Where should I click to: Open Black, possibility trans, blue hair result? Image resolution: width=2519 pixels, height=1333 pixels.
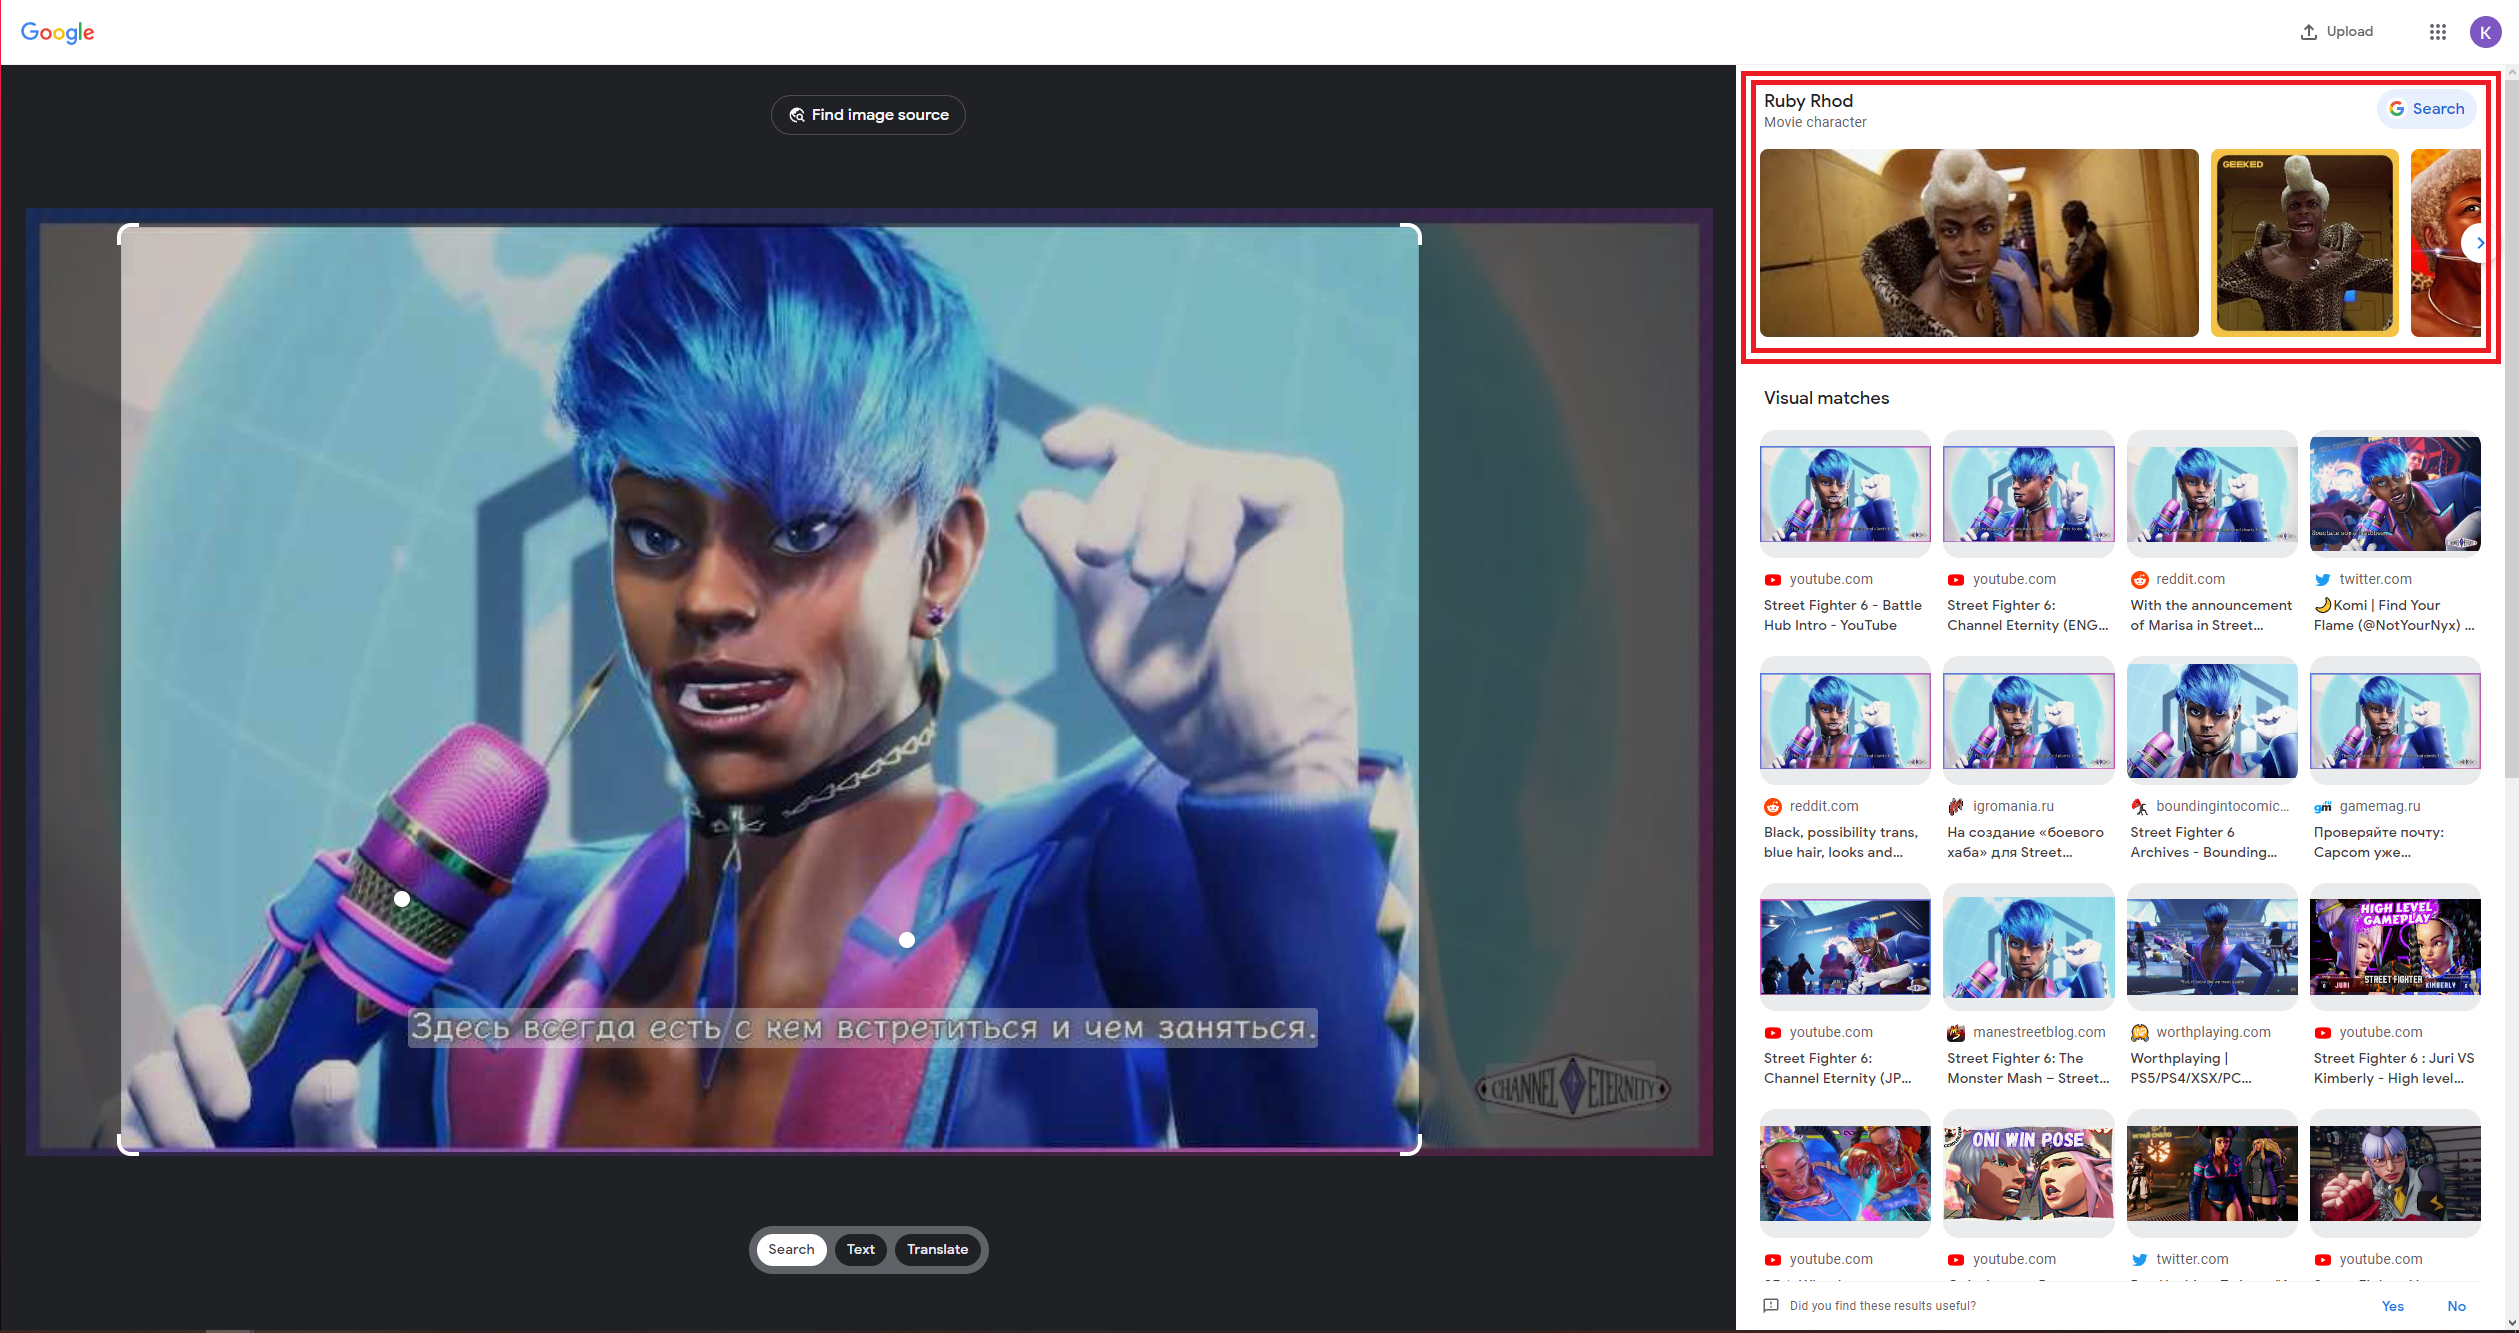pos(1840,842)
